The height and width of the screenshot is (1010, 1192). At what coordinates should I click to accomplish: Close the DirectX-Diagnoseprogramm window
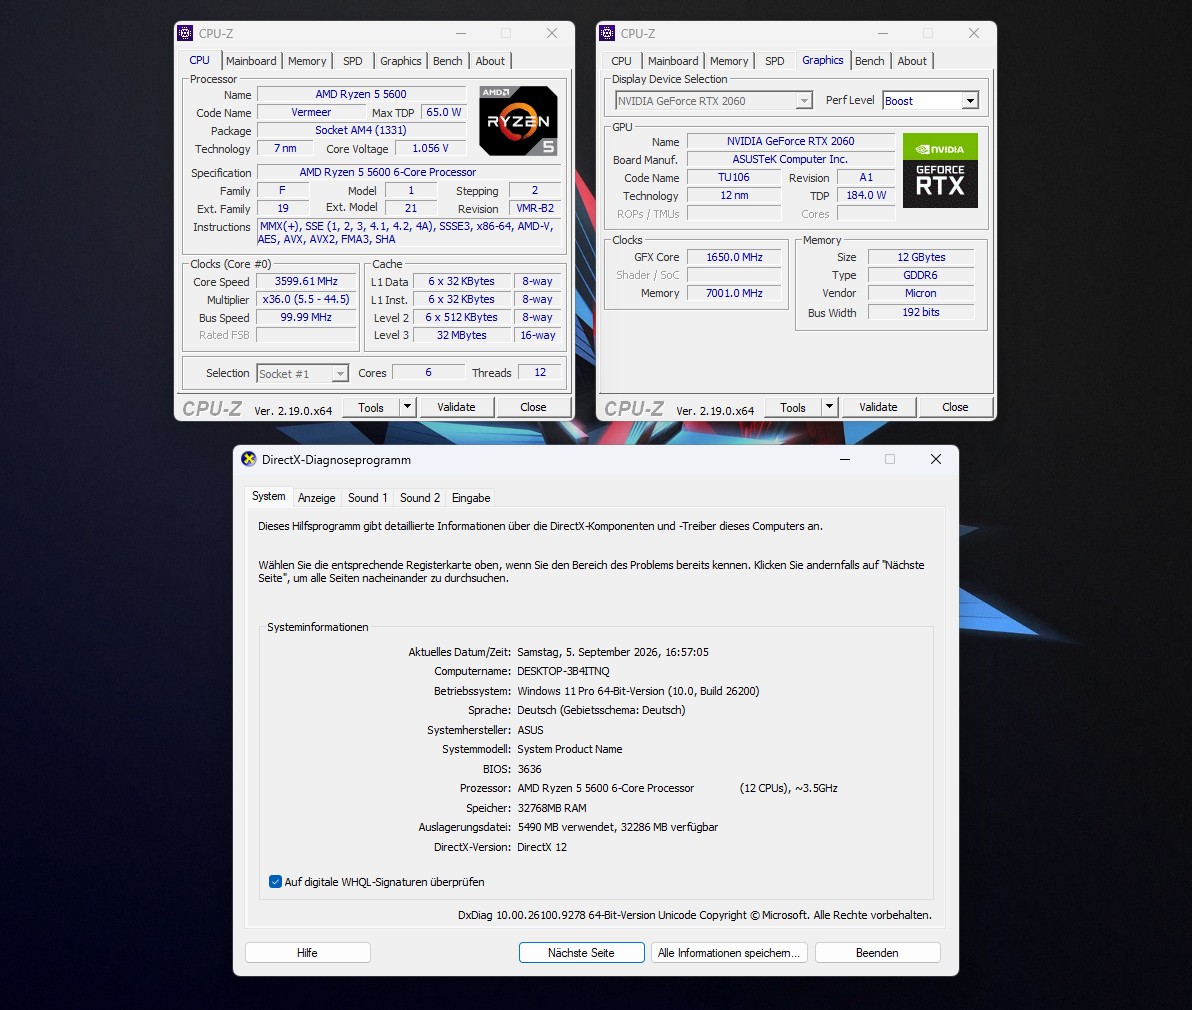[x=936, y=459]
